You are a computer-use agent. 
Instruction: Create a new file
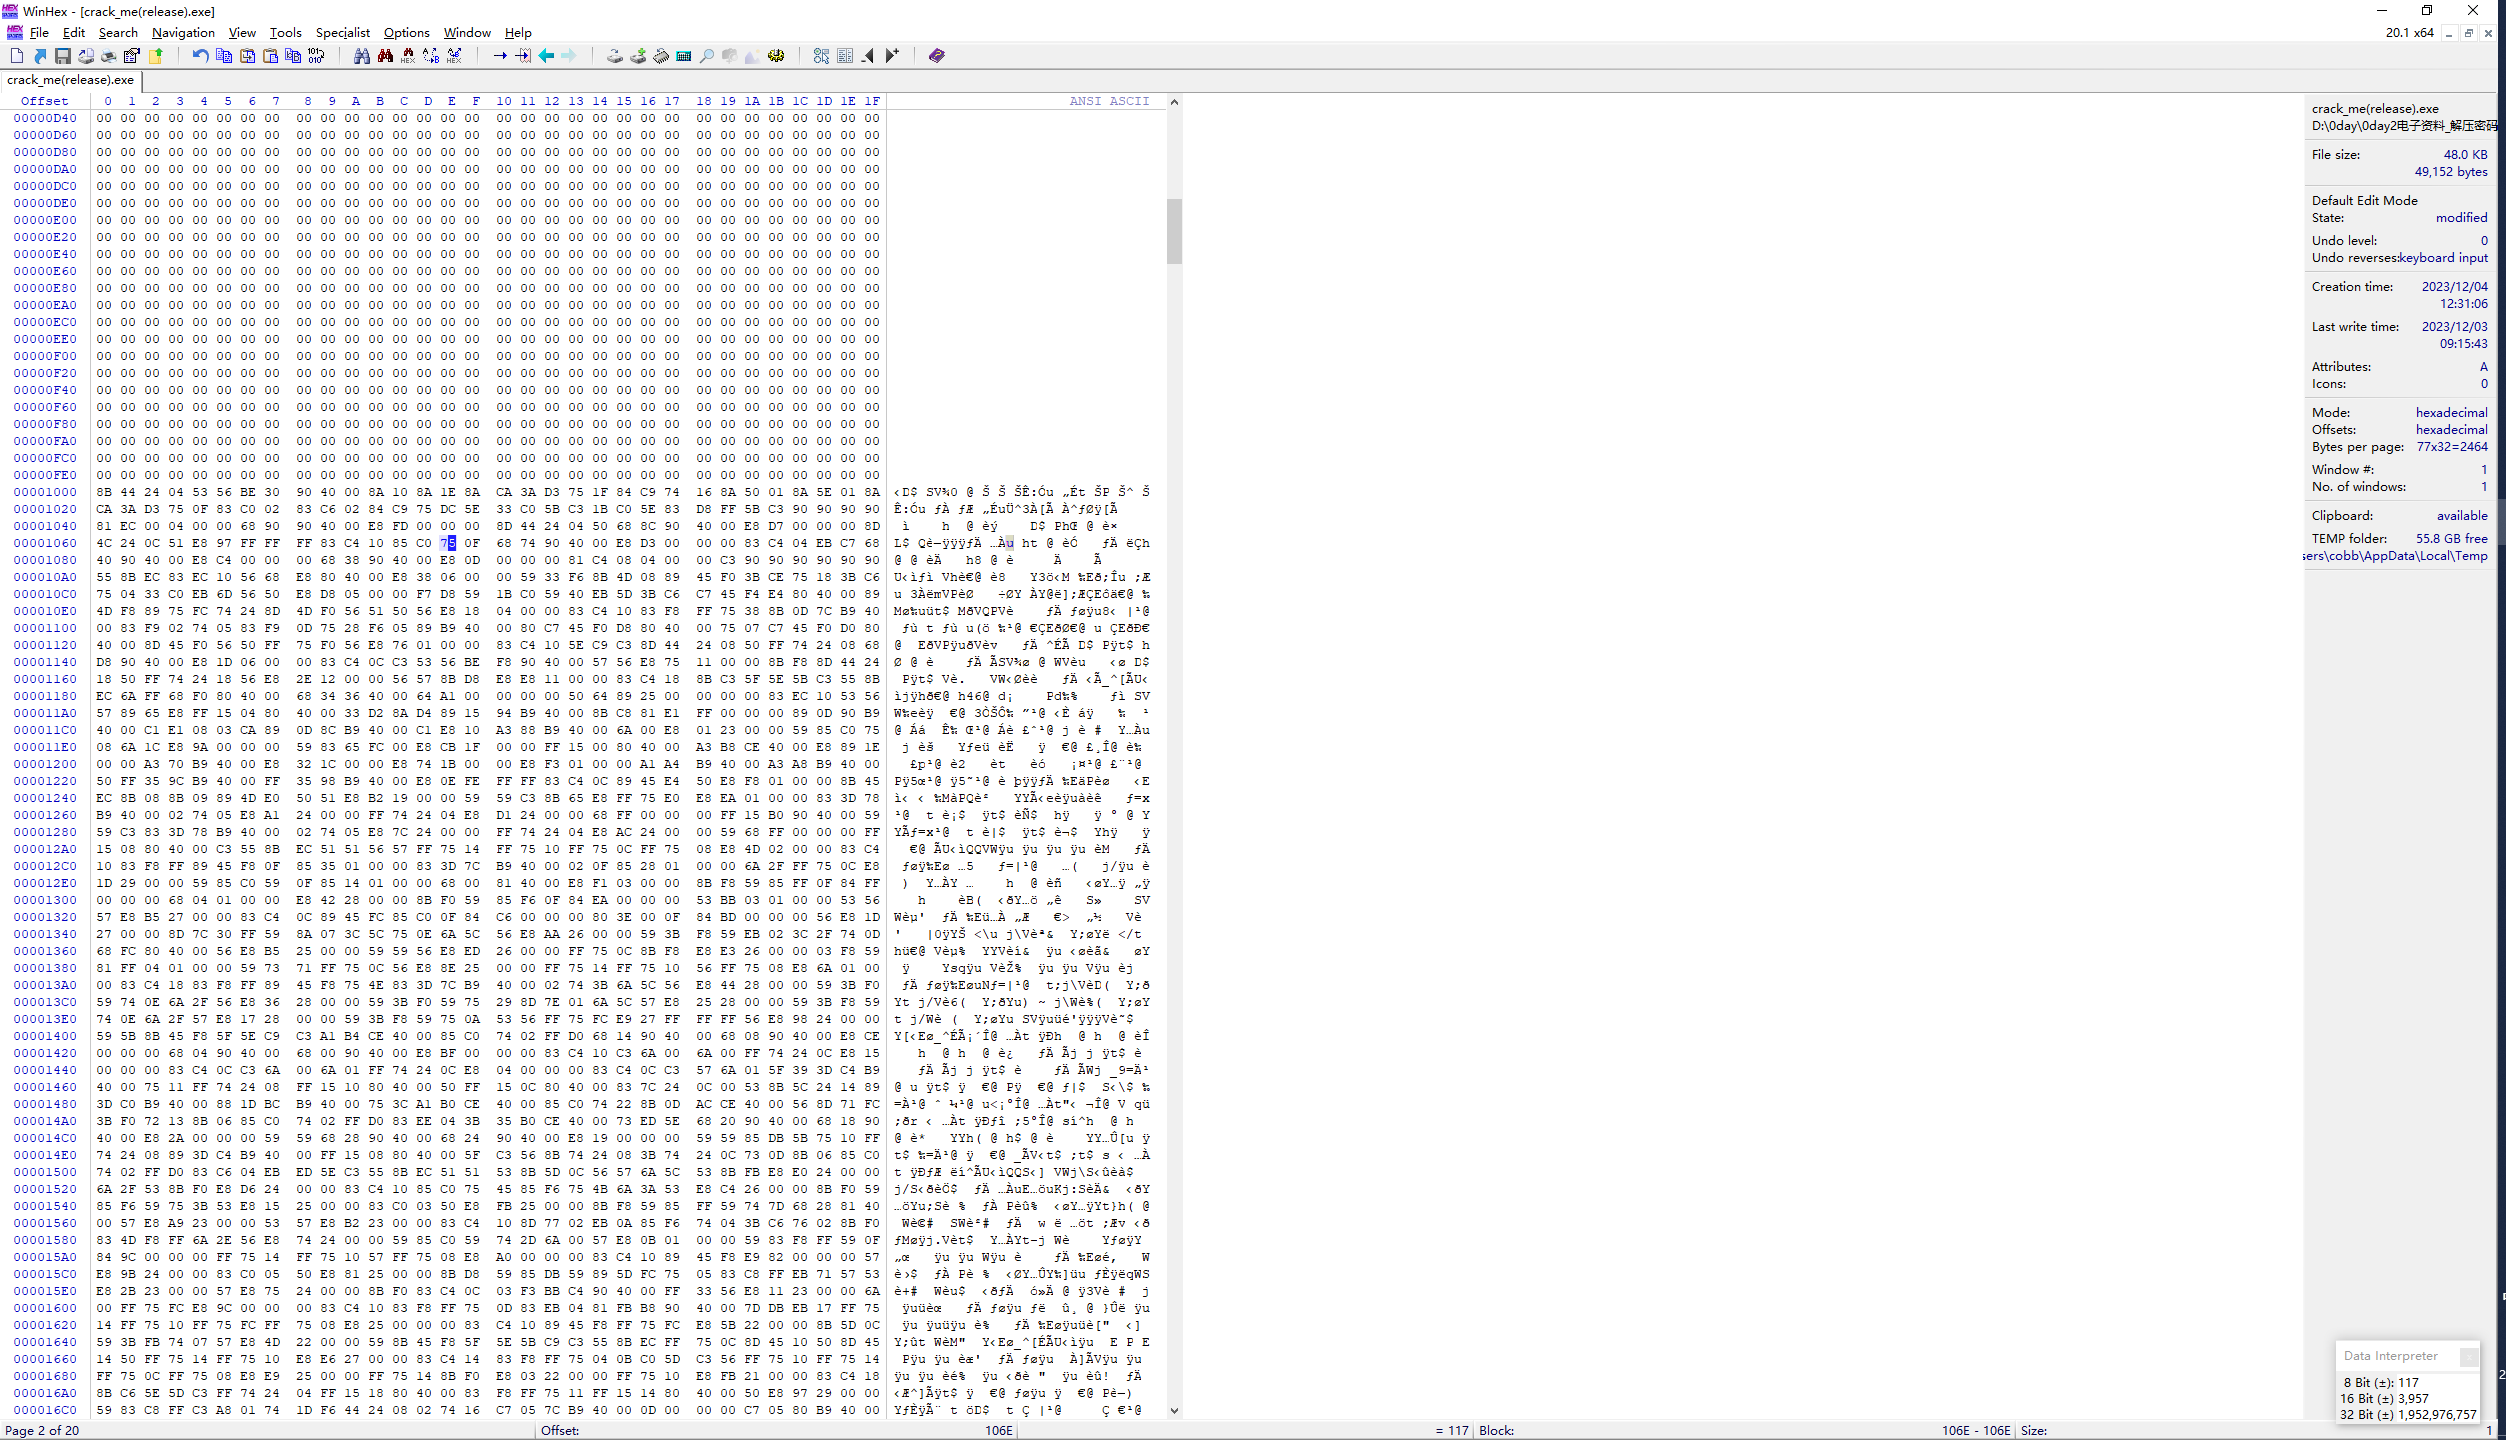click(x=16, y=56)
